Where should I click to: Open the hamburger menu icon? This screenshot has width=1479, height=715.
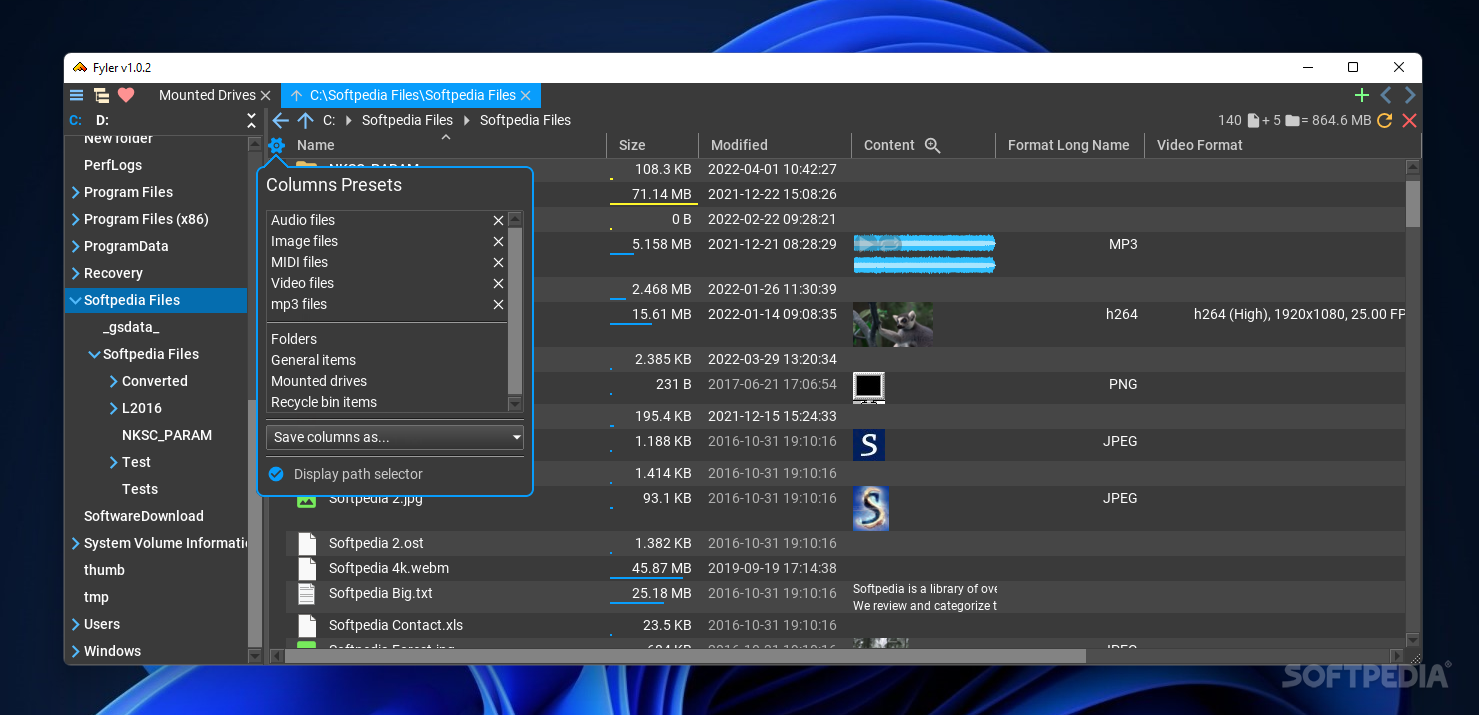tap(76, 95)
